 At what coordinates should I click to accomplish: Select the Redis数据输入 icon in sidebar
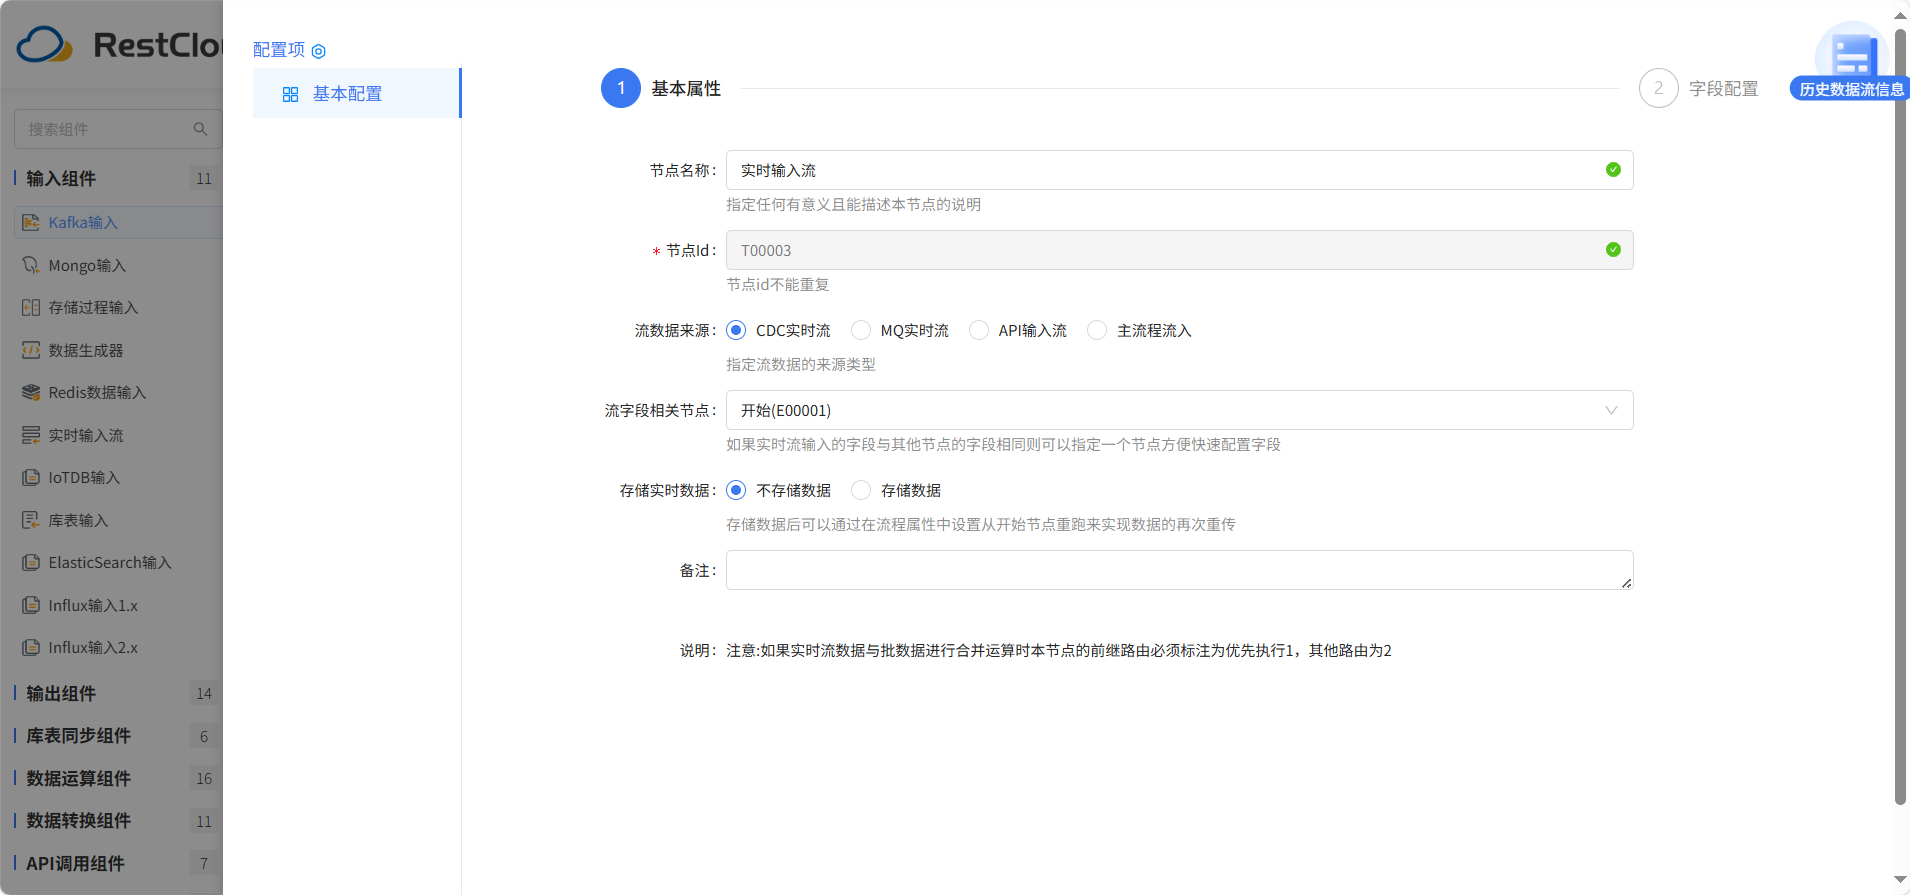coord(31,392)
